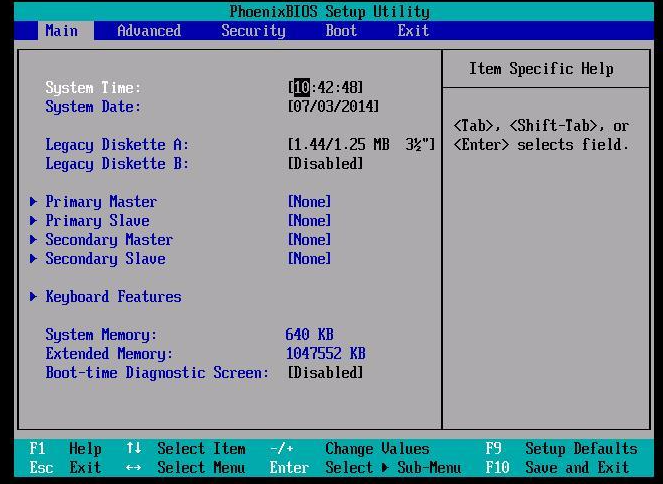Open the Keyboard Features submenu
The image size is (663, 484).
point(112,297)
